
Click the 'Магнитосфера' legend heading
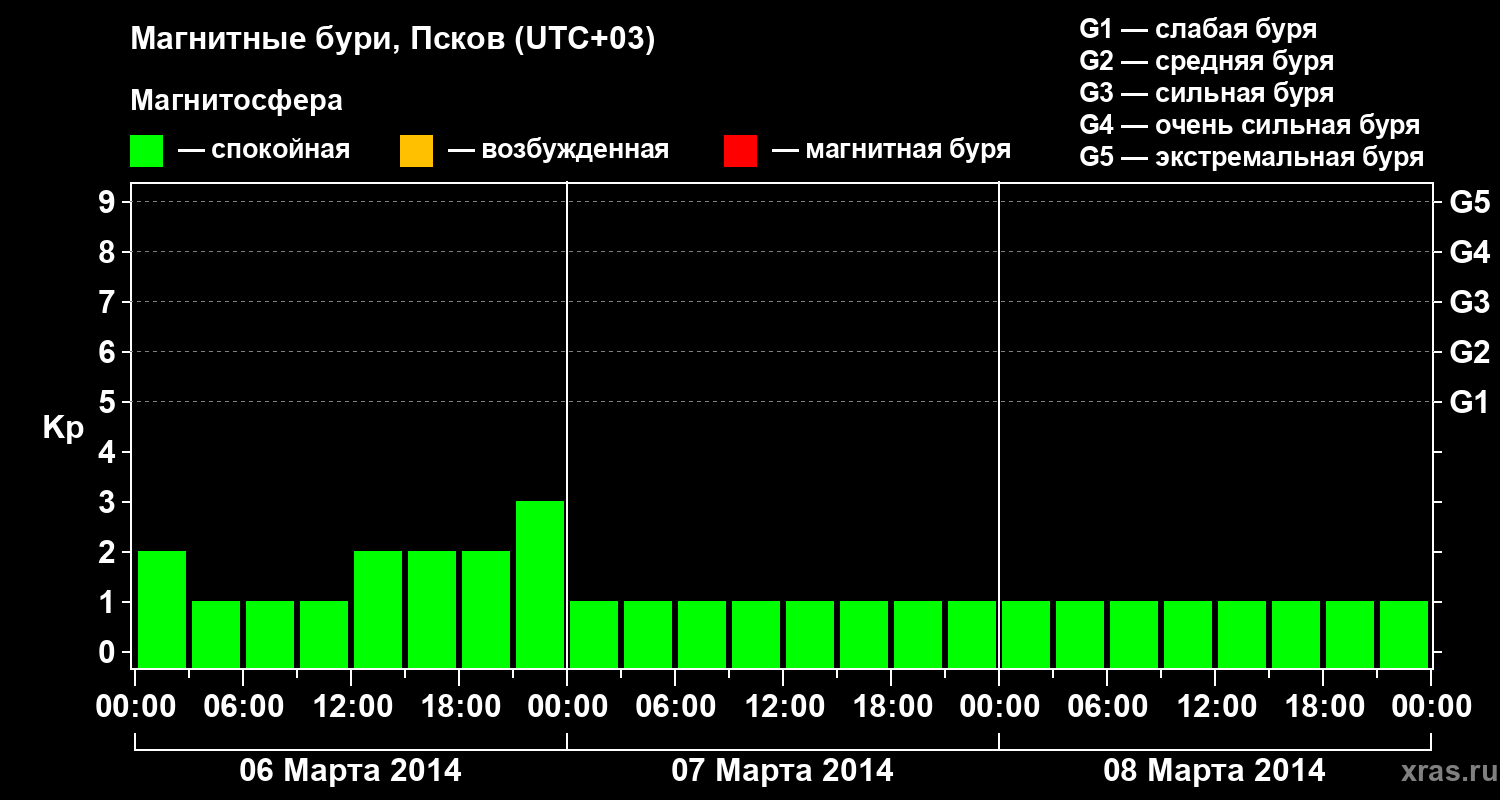(236, 101)
